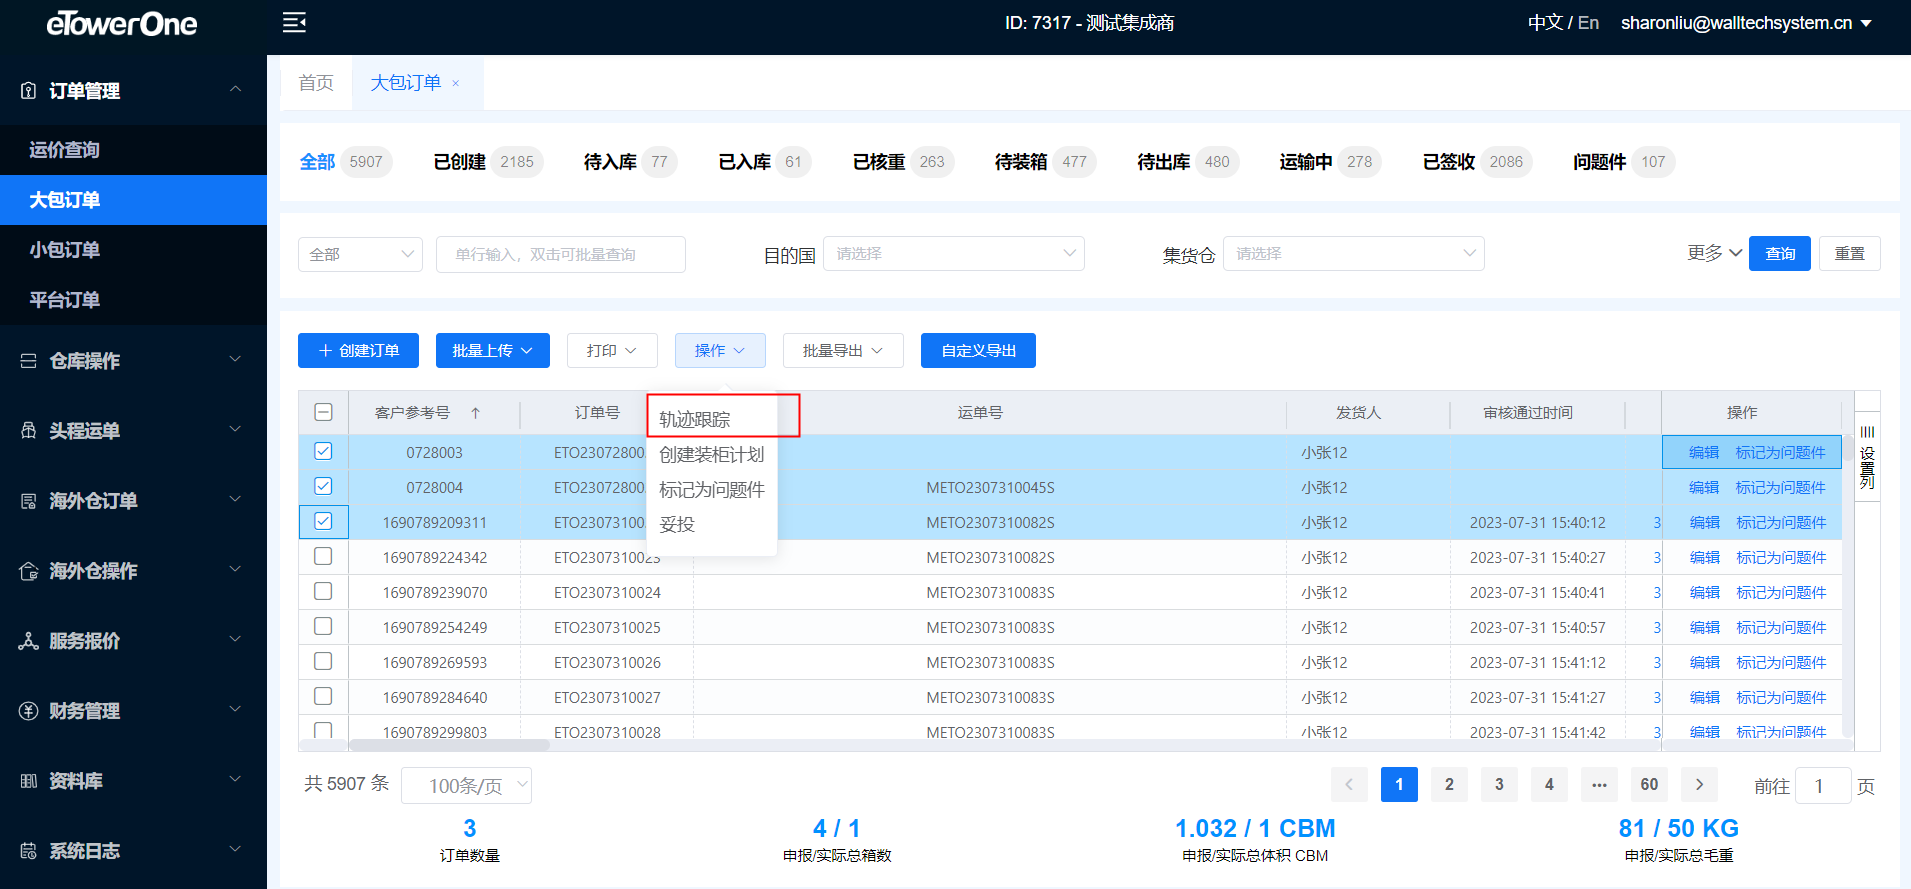Click the 资料库 sidebar icon

(x=28, y=781)
